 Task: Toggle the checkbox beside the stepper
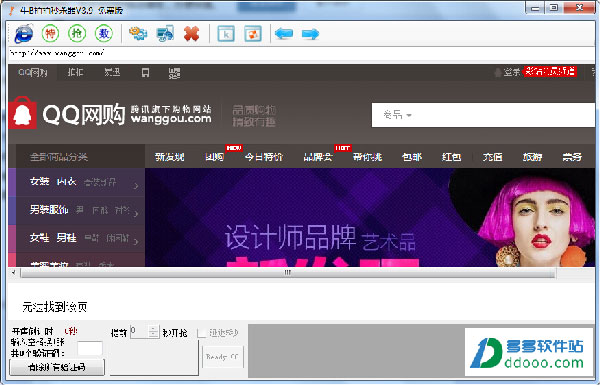[202, 333]
